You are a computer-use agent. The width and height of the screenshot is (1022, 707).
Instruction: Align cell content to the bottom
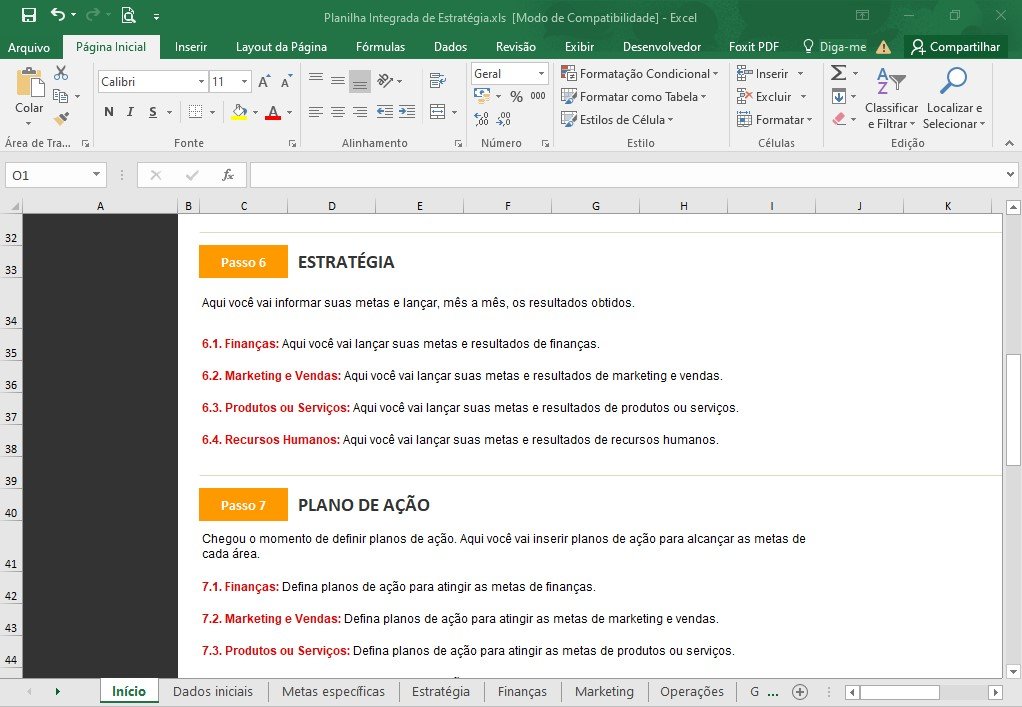click(x=359, y=81)
